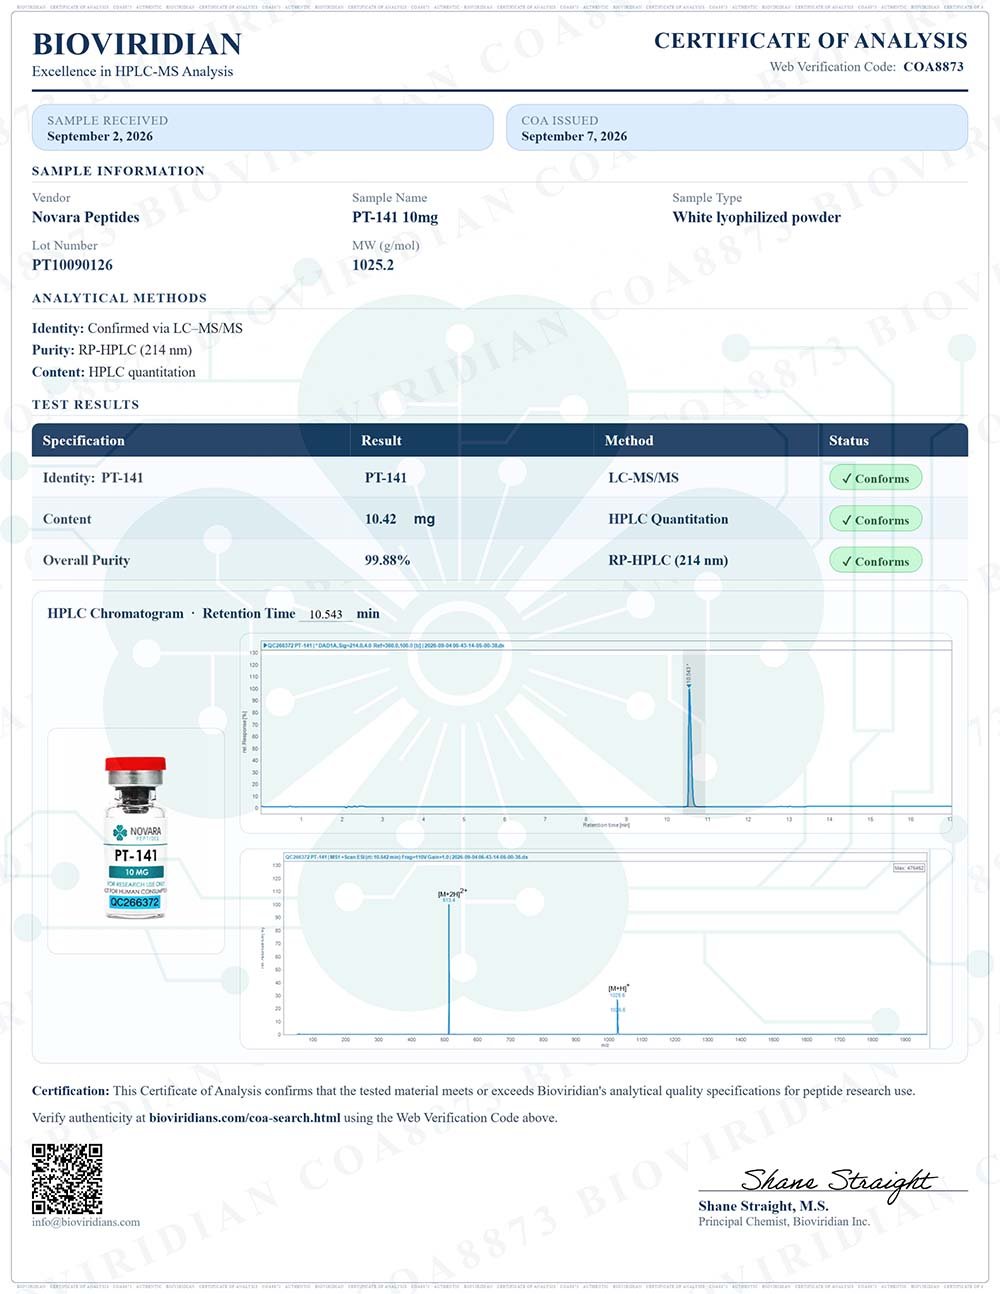Click the PT-141 vial product photo
This screenshot has width=1000, height=1294.
point(136,838)
